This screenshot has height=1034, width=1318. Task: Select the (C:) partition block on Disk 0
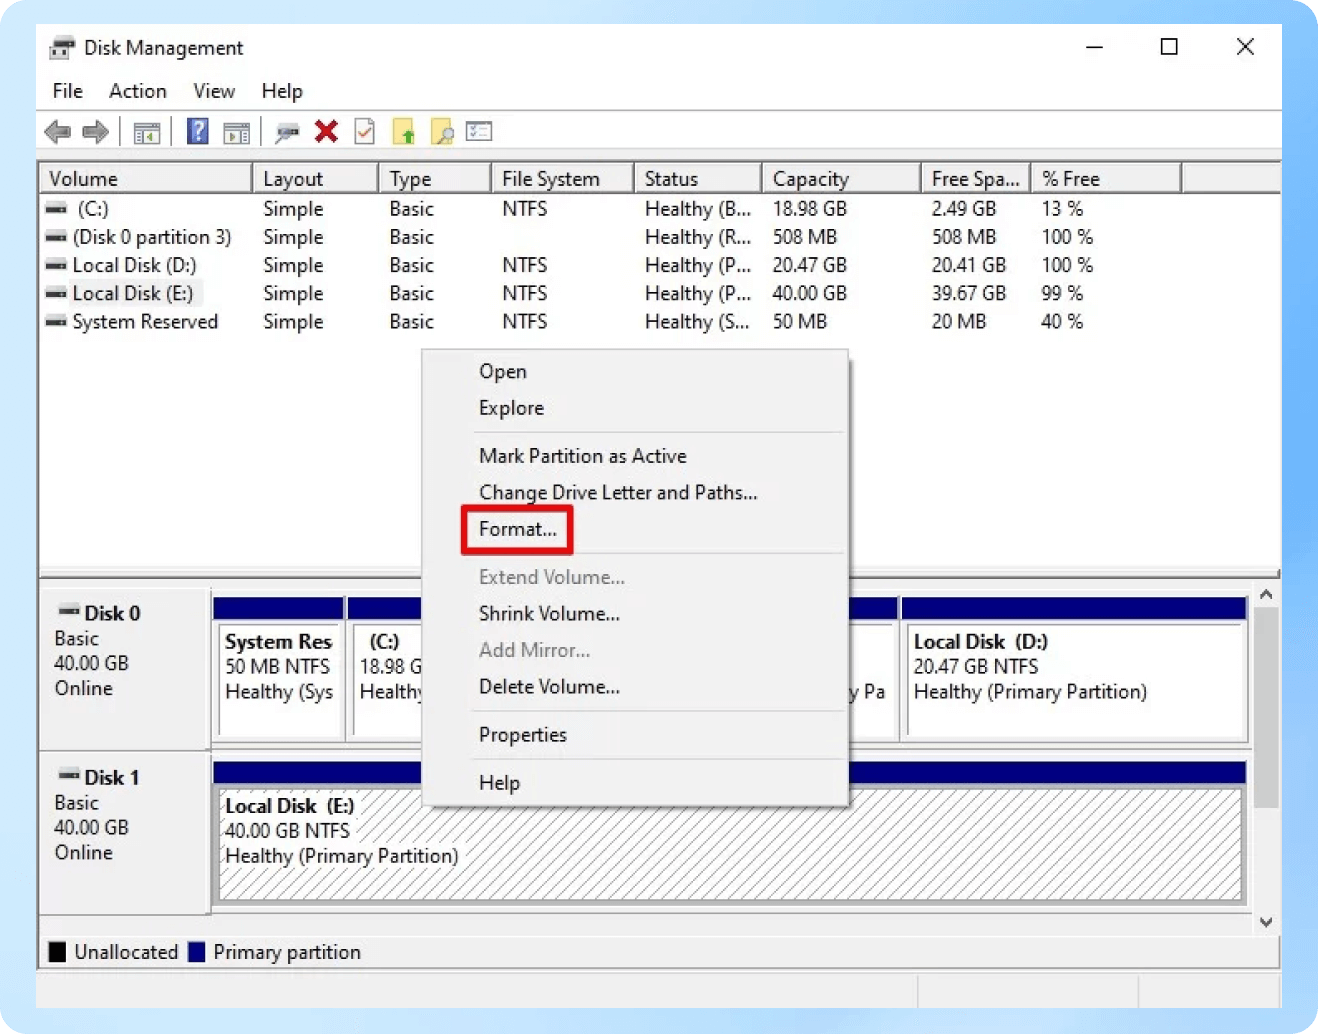385,669
